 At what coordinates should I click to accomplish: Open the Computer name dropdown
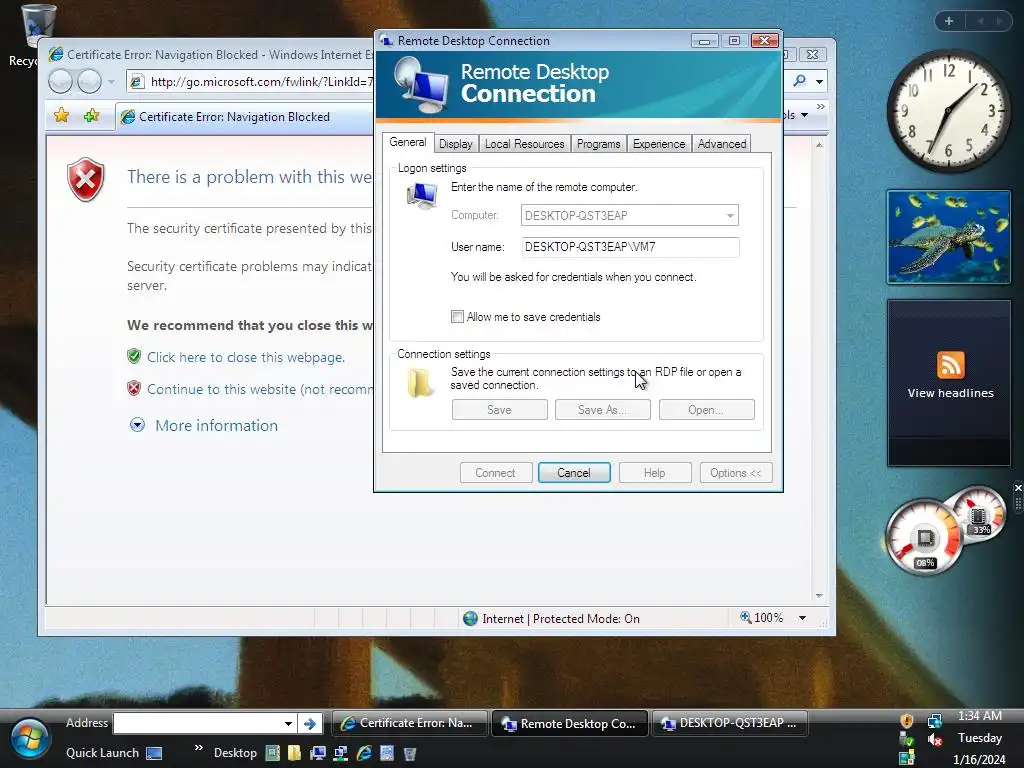coord(729,216)
